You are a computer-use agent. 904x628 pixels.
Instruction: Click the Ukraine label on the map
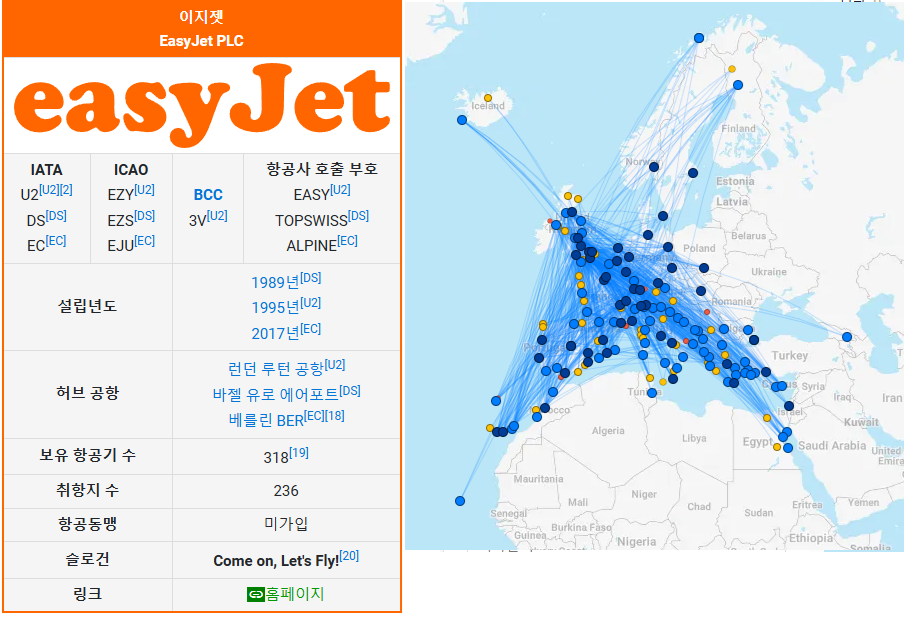coord(769,272)
